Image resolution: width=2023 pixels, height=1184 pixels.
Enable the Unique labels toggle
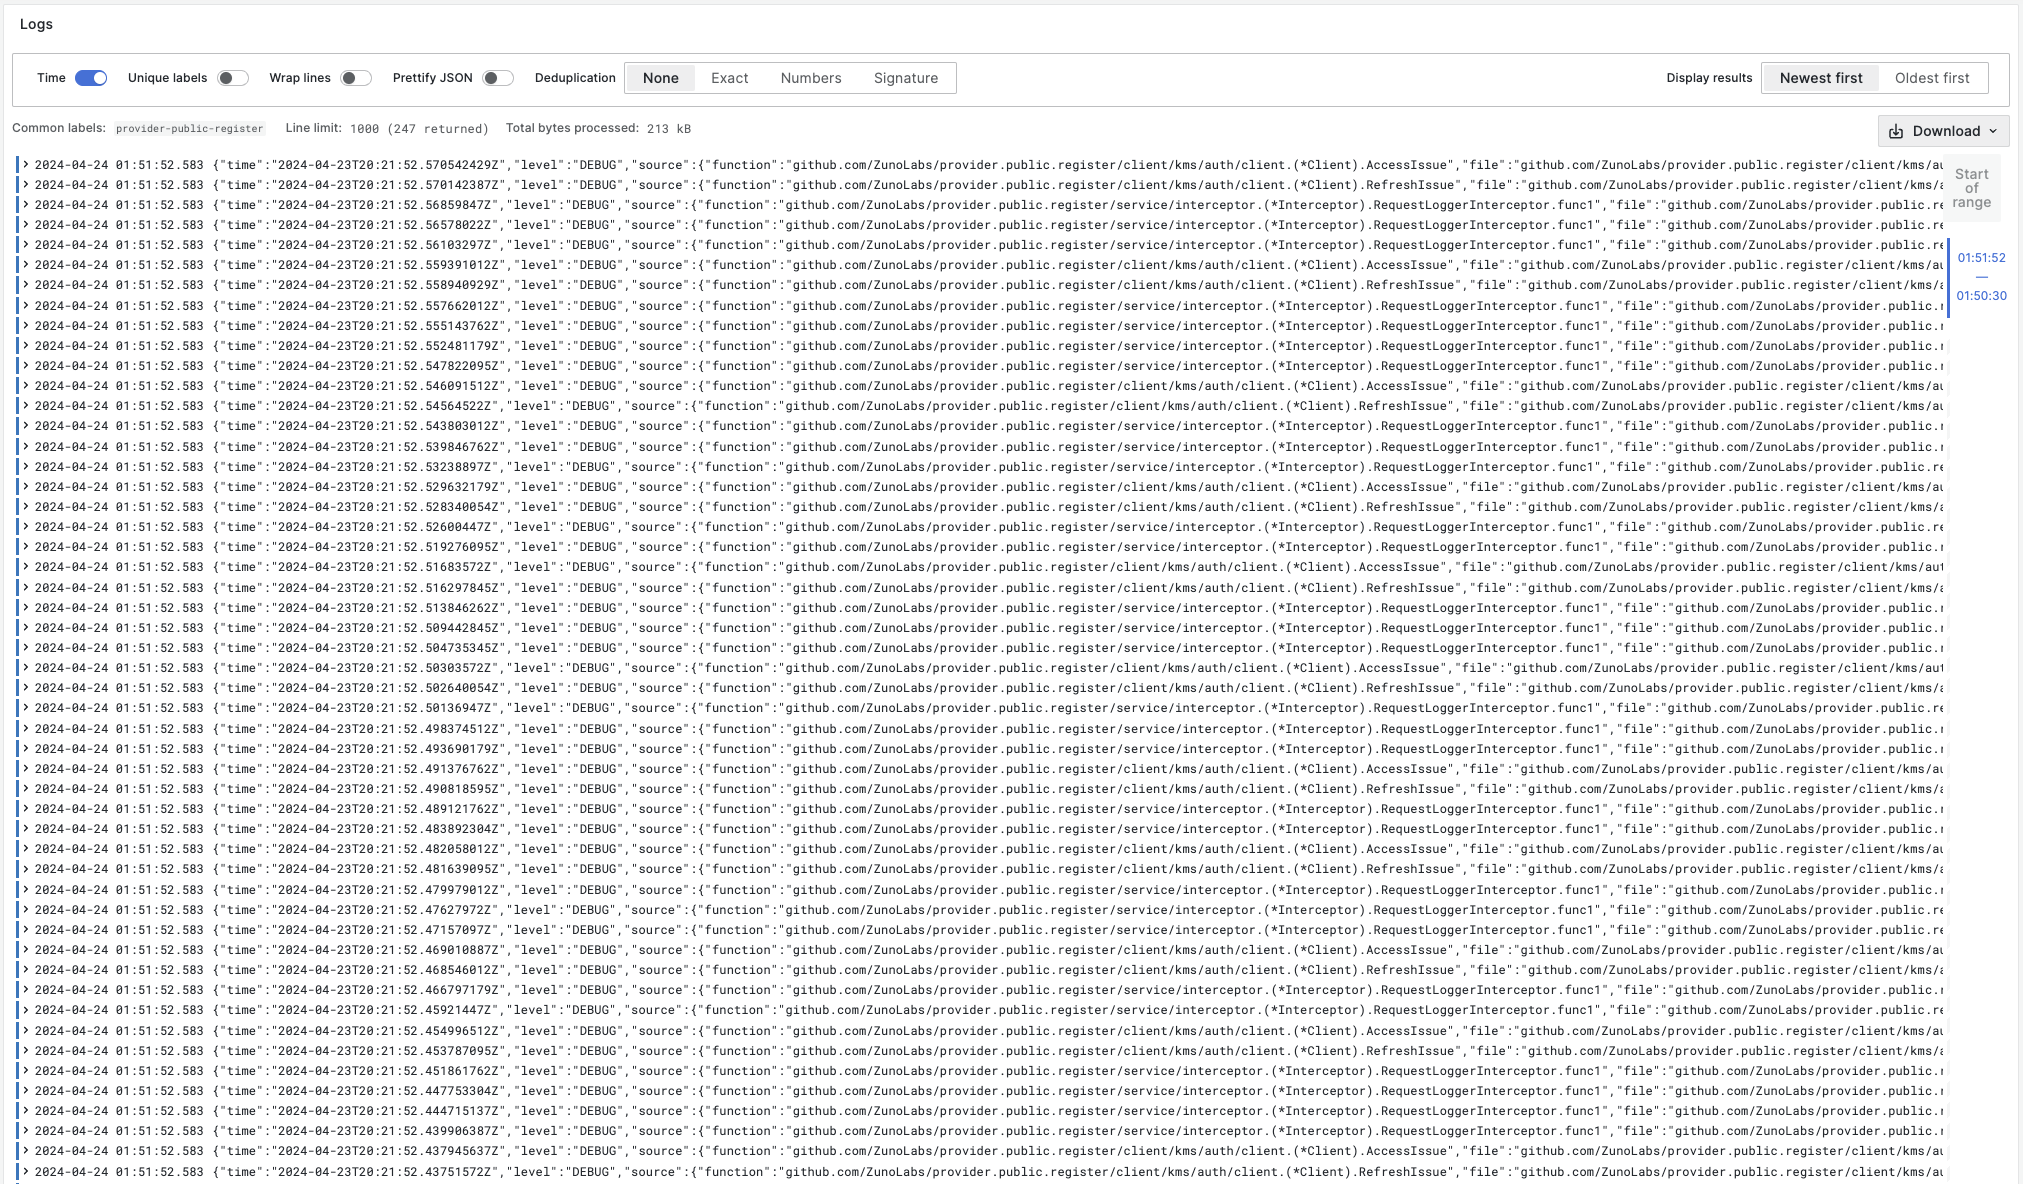232,78
